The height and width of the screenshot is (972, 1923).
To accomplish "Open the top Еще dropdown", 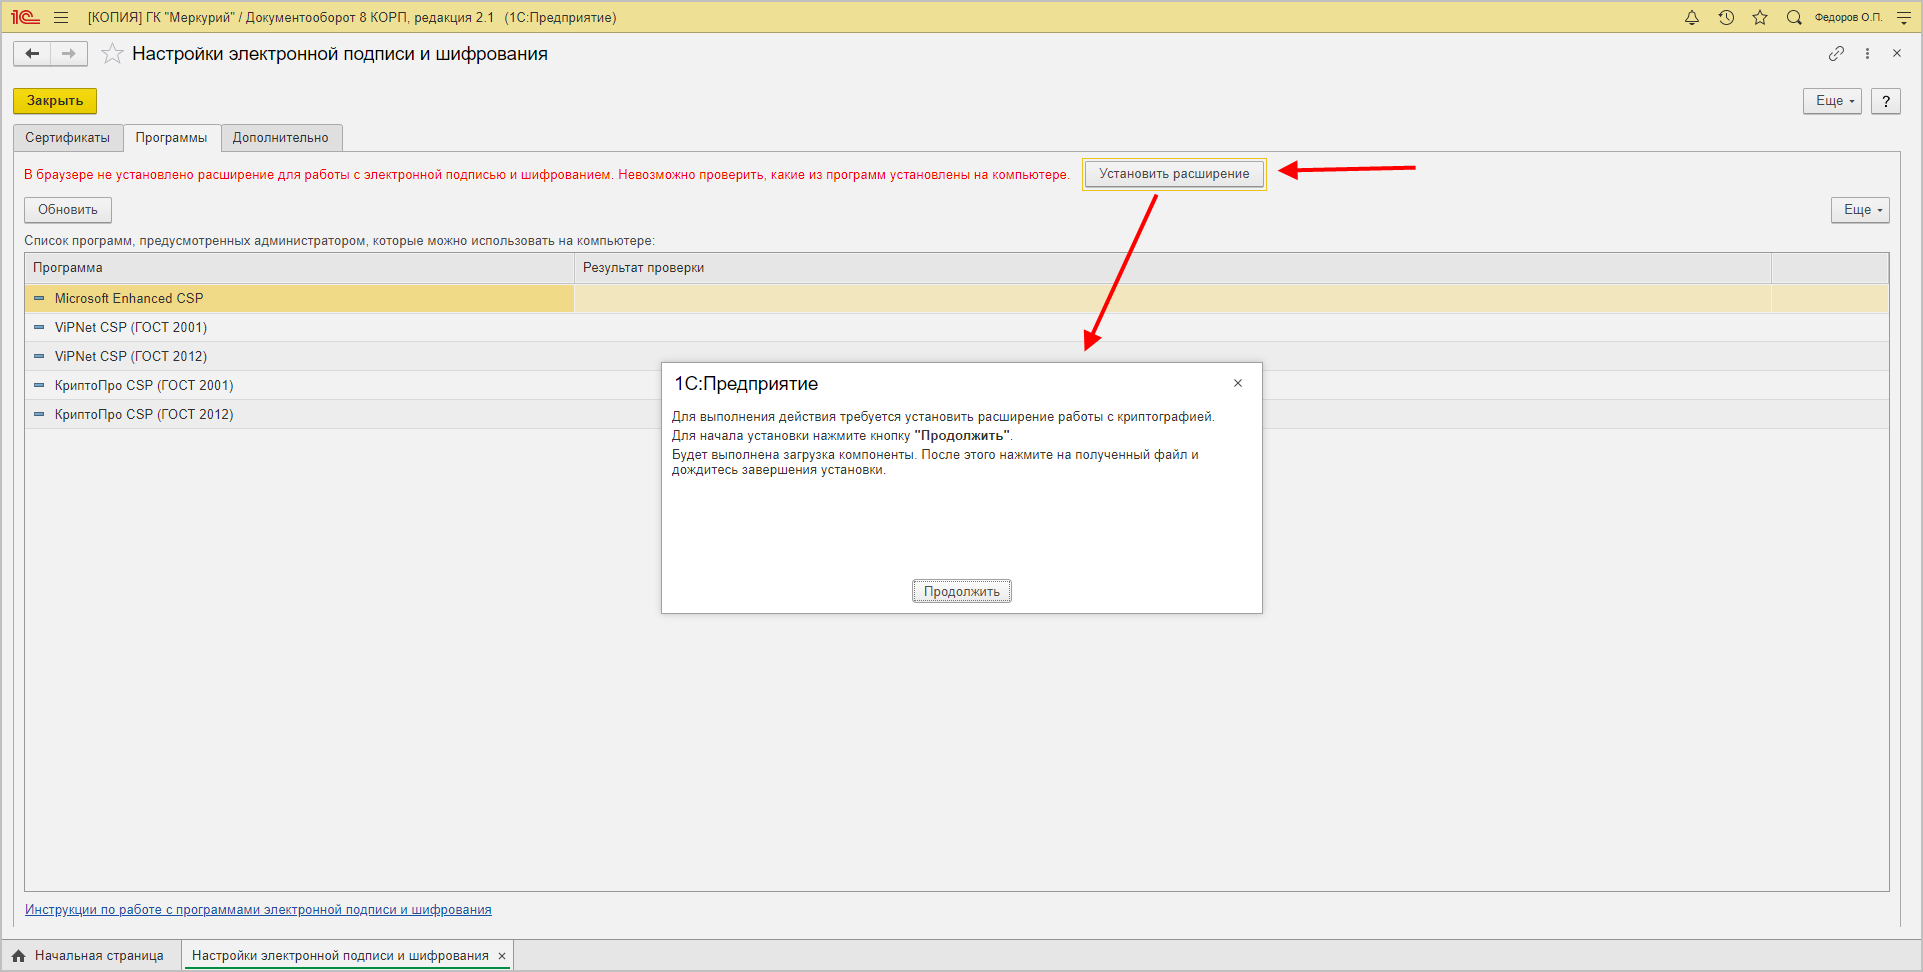I will pos(1832,101).
